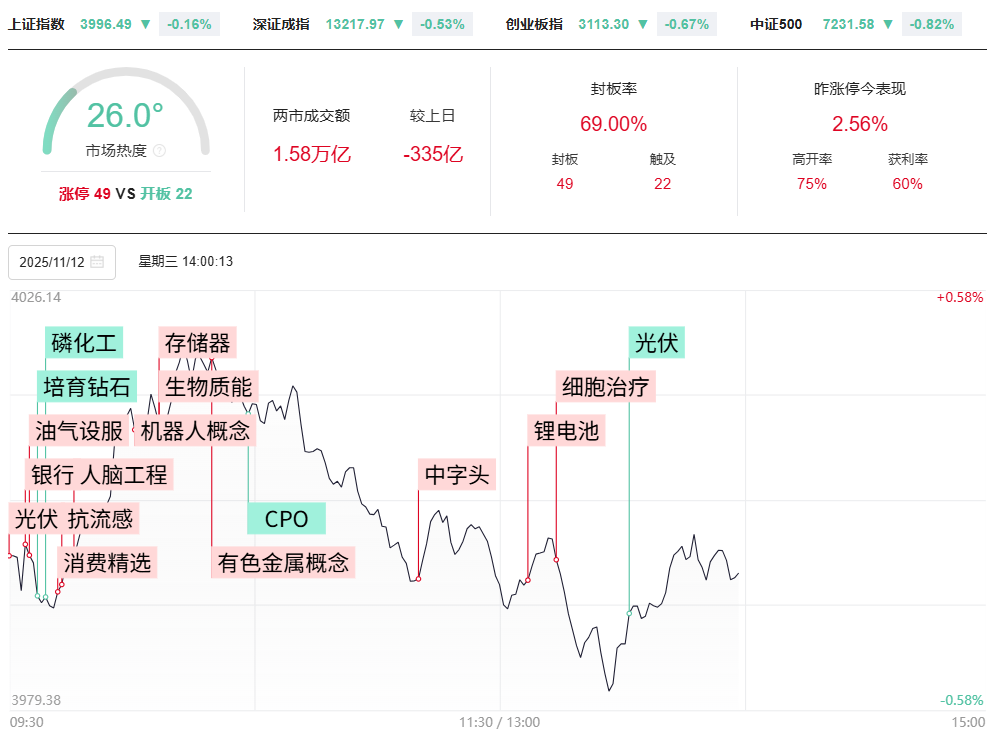Click the 中字头 sector marker
The width and height of the screenshot is (992, 735).
click(x=457, y=475)
